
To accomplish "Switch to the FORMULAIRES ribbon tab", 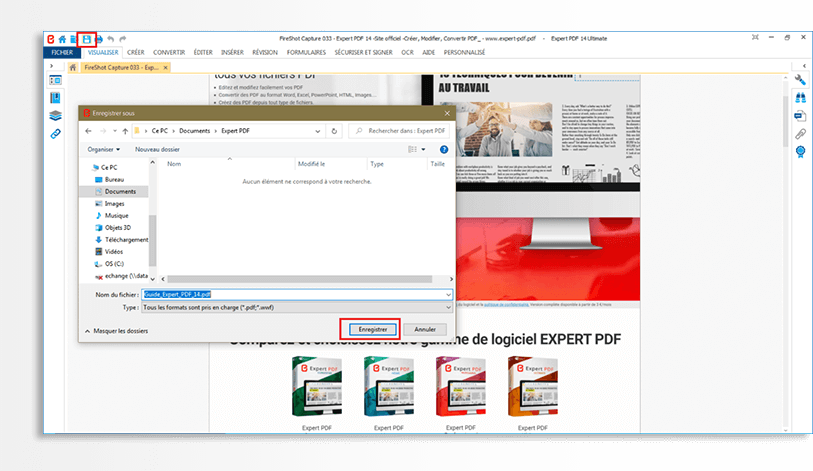I will (x=306, y=52).
